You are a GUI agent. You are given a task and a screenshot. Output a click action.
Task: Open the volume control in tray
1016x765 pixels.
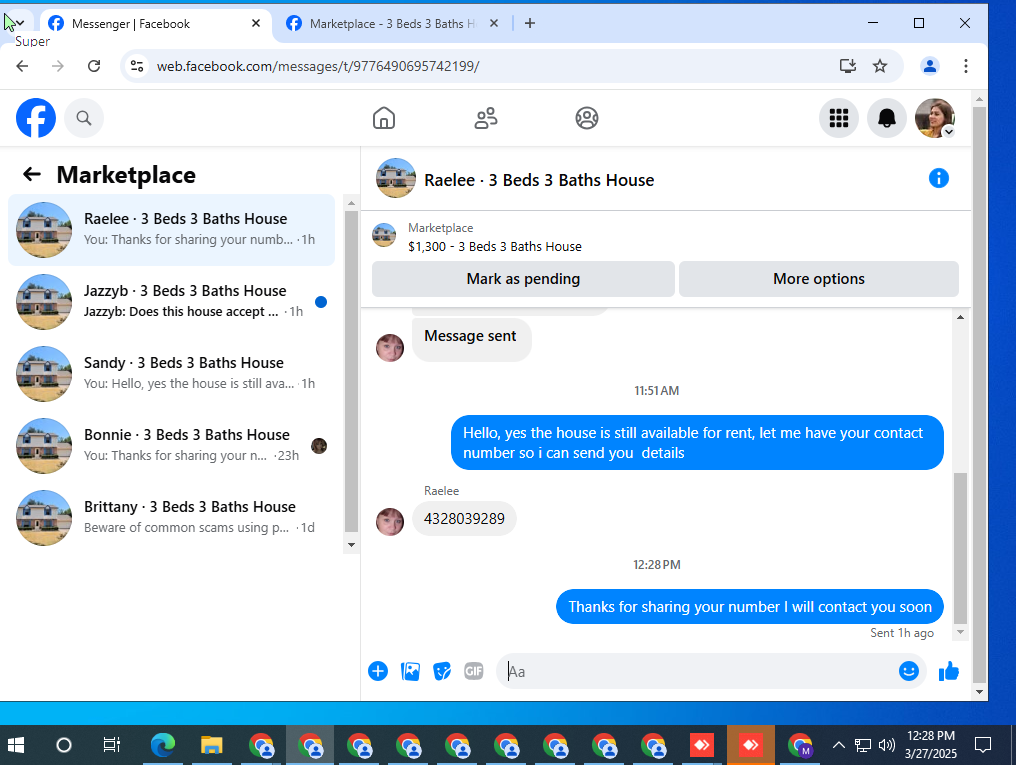click(886, 746)
